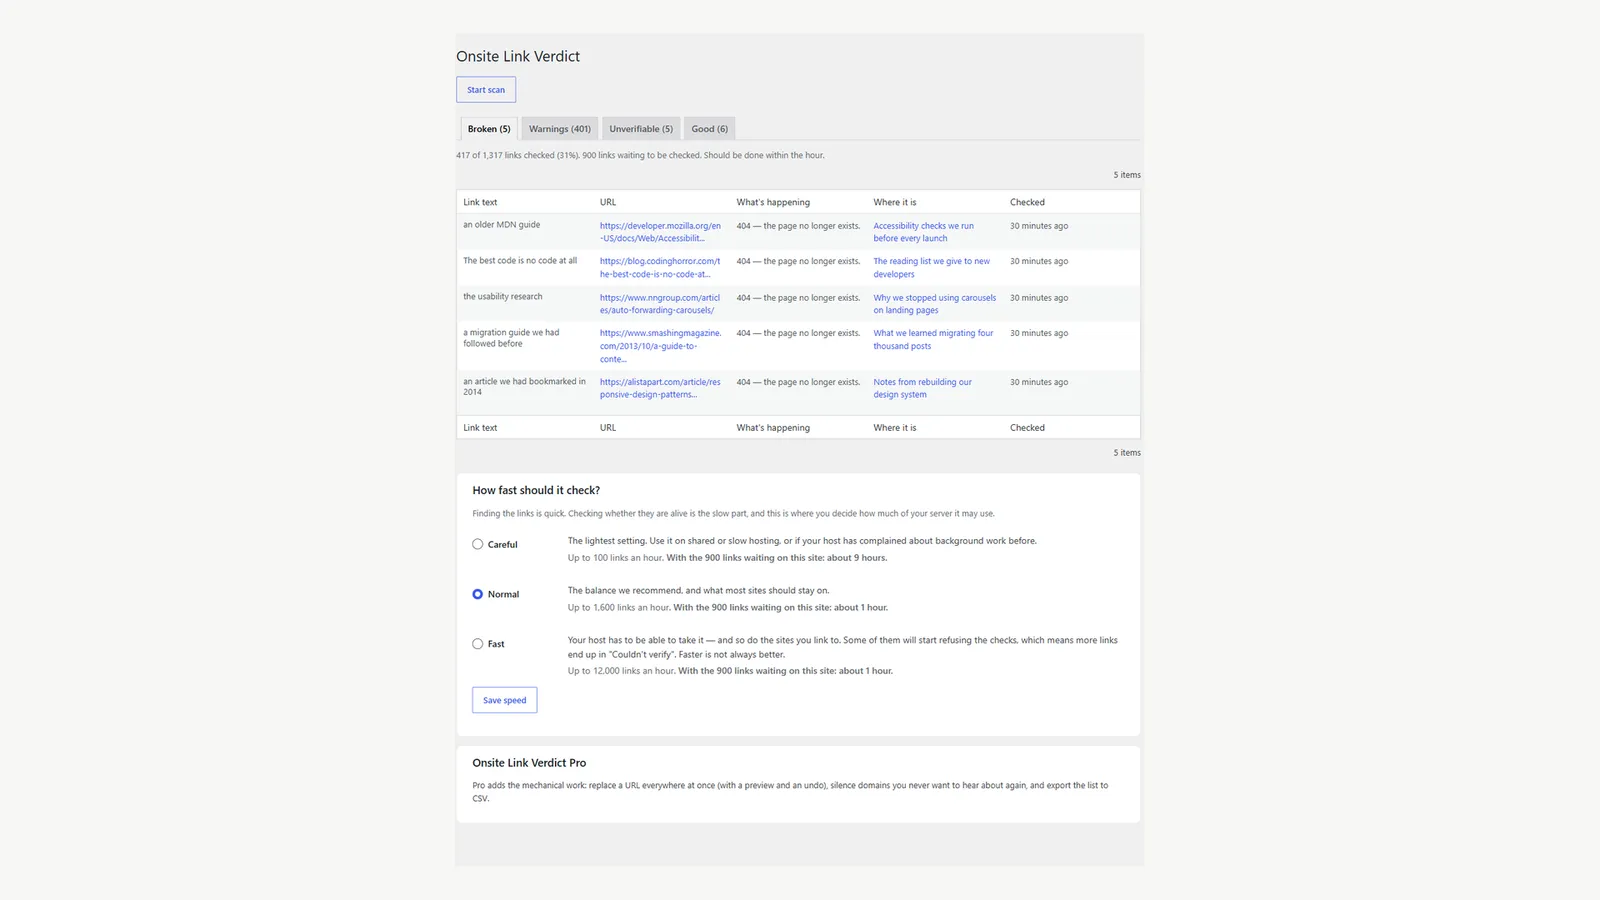Click the top 'URL' column header
The width and height of the screenshot is (1600, 900).
pyautogui.click(x=608, y=202)
